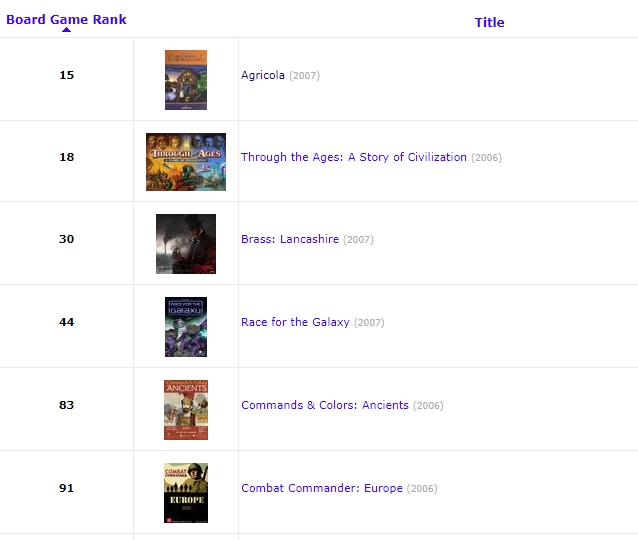The image size is (638, 540).
Task: Open the Brass: Lancashire link
Action: coord(290,239)
